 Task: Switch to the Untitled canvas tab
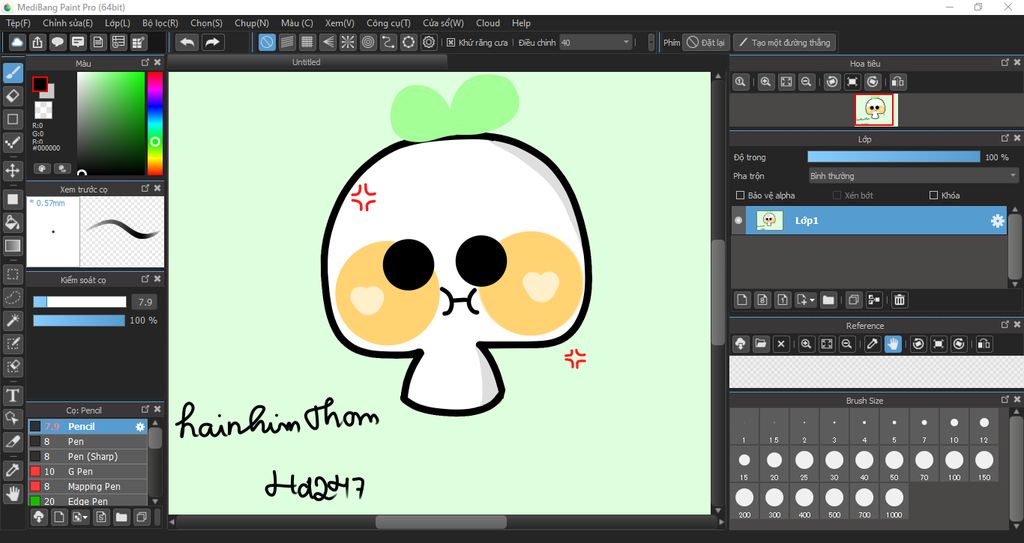click(306, 62)
